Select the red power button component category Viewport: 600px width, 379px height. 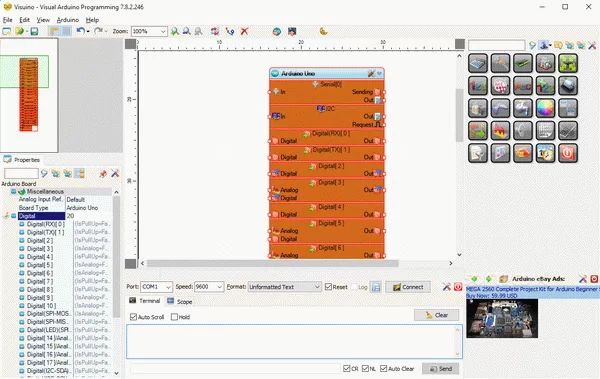point(568,153)
